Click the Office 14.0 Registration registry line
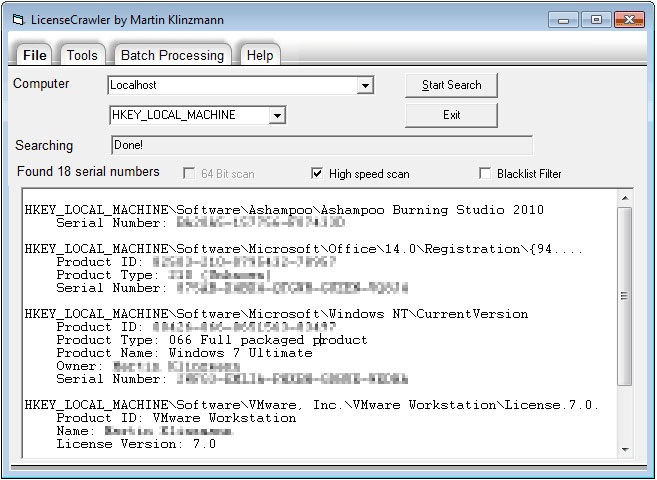657x480 pixels. [x=304, y=249]
